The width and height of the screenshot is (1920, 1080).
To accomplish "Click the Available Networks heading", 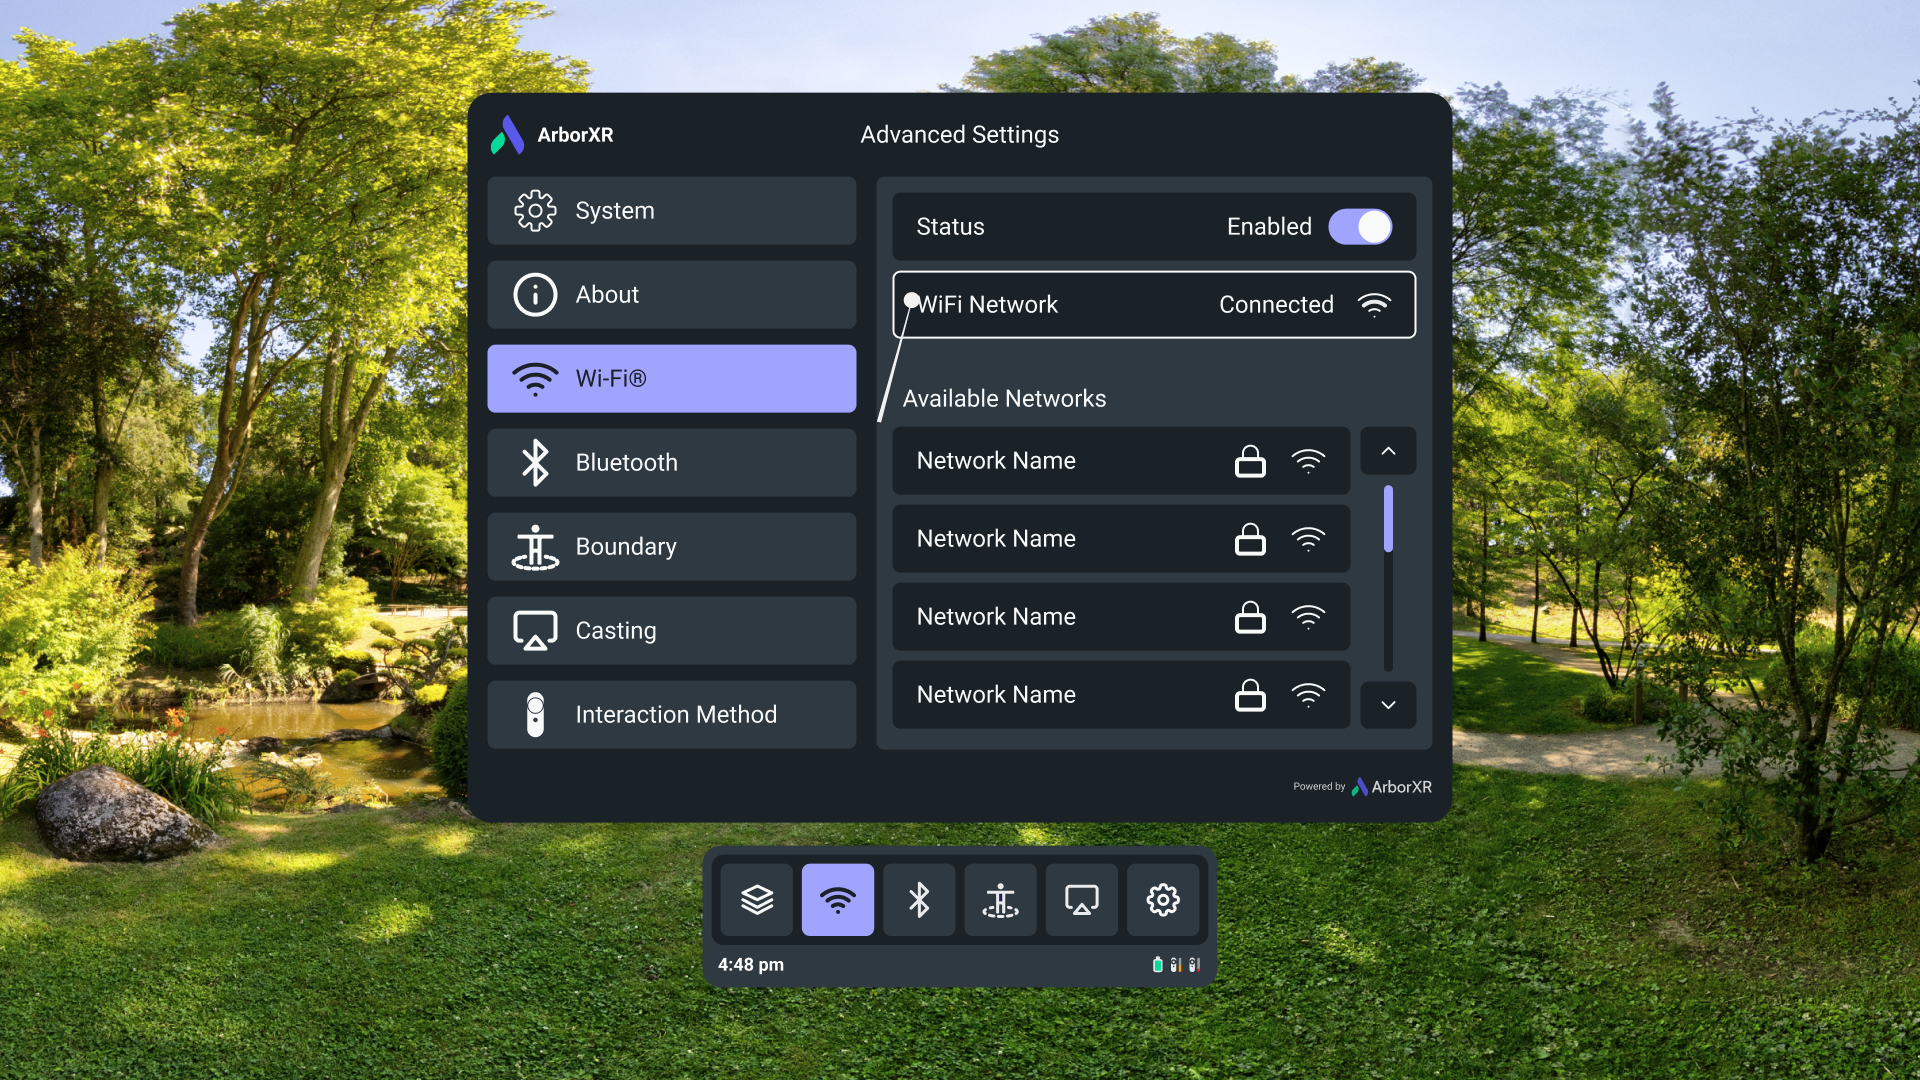I will coord(1004,399).
